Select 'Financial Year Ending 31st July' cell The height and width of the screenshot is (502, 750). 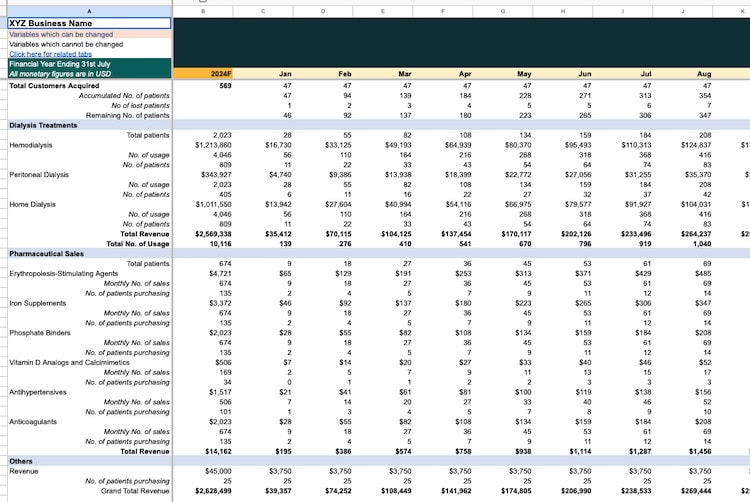pos(89,64)
